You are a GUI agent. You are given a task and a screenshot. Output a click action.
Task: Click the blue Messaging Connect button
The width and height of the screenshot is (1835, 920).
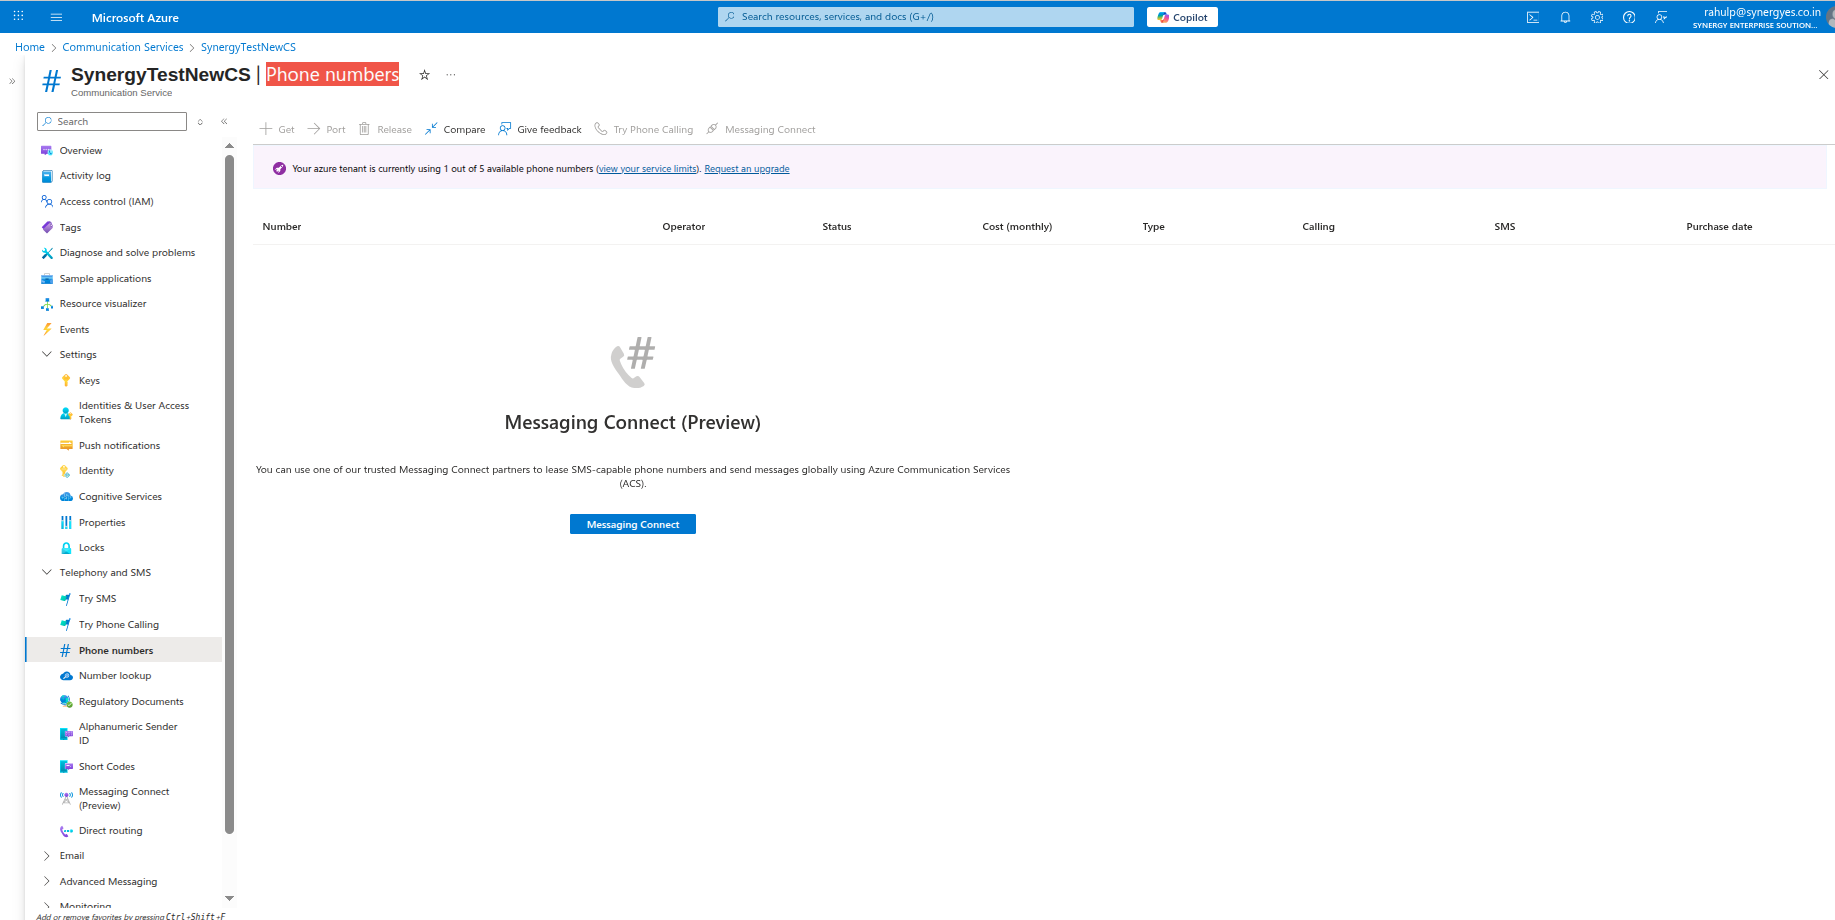[633, 524]
